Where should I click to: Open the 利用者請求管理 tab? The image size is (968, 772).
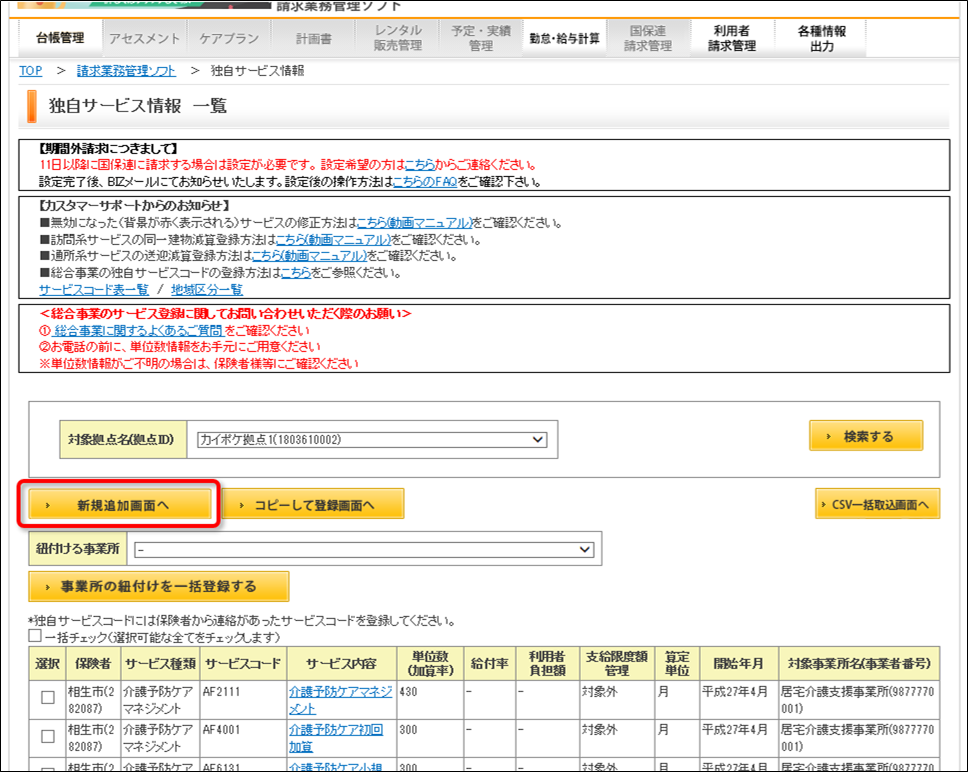coord(732,38)
